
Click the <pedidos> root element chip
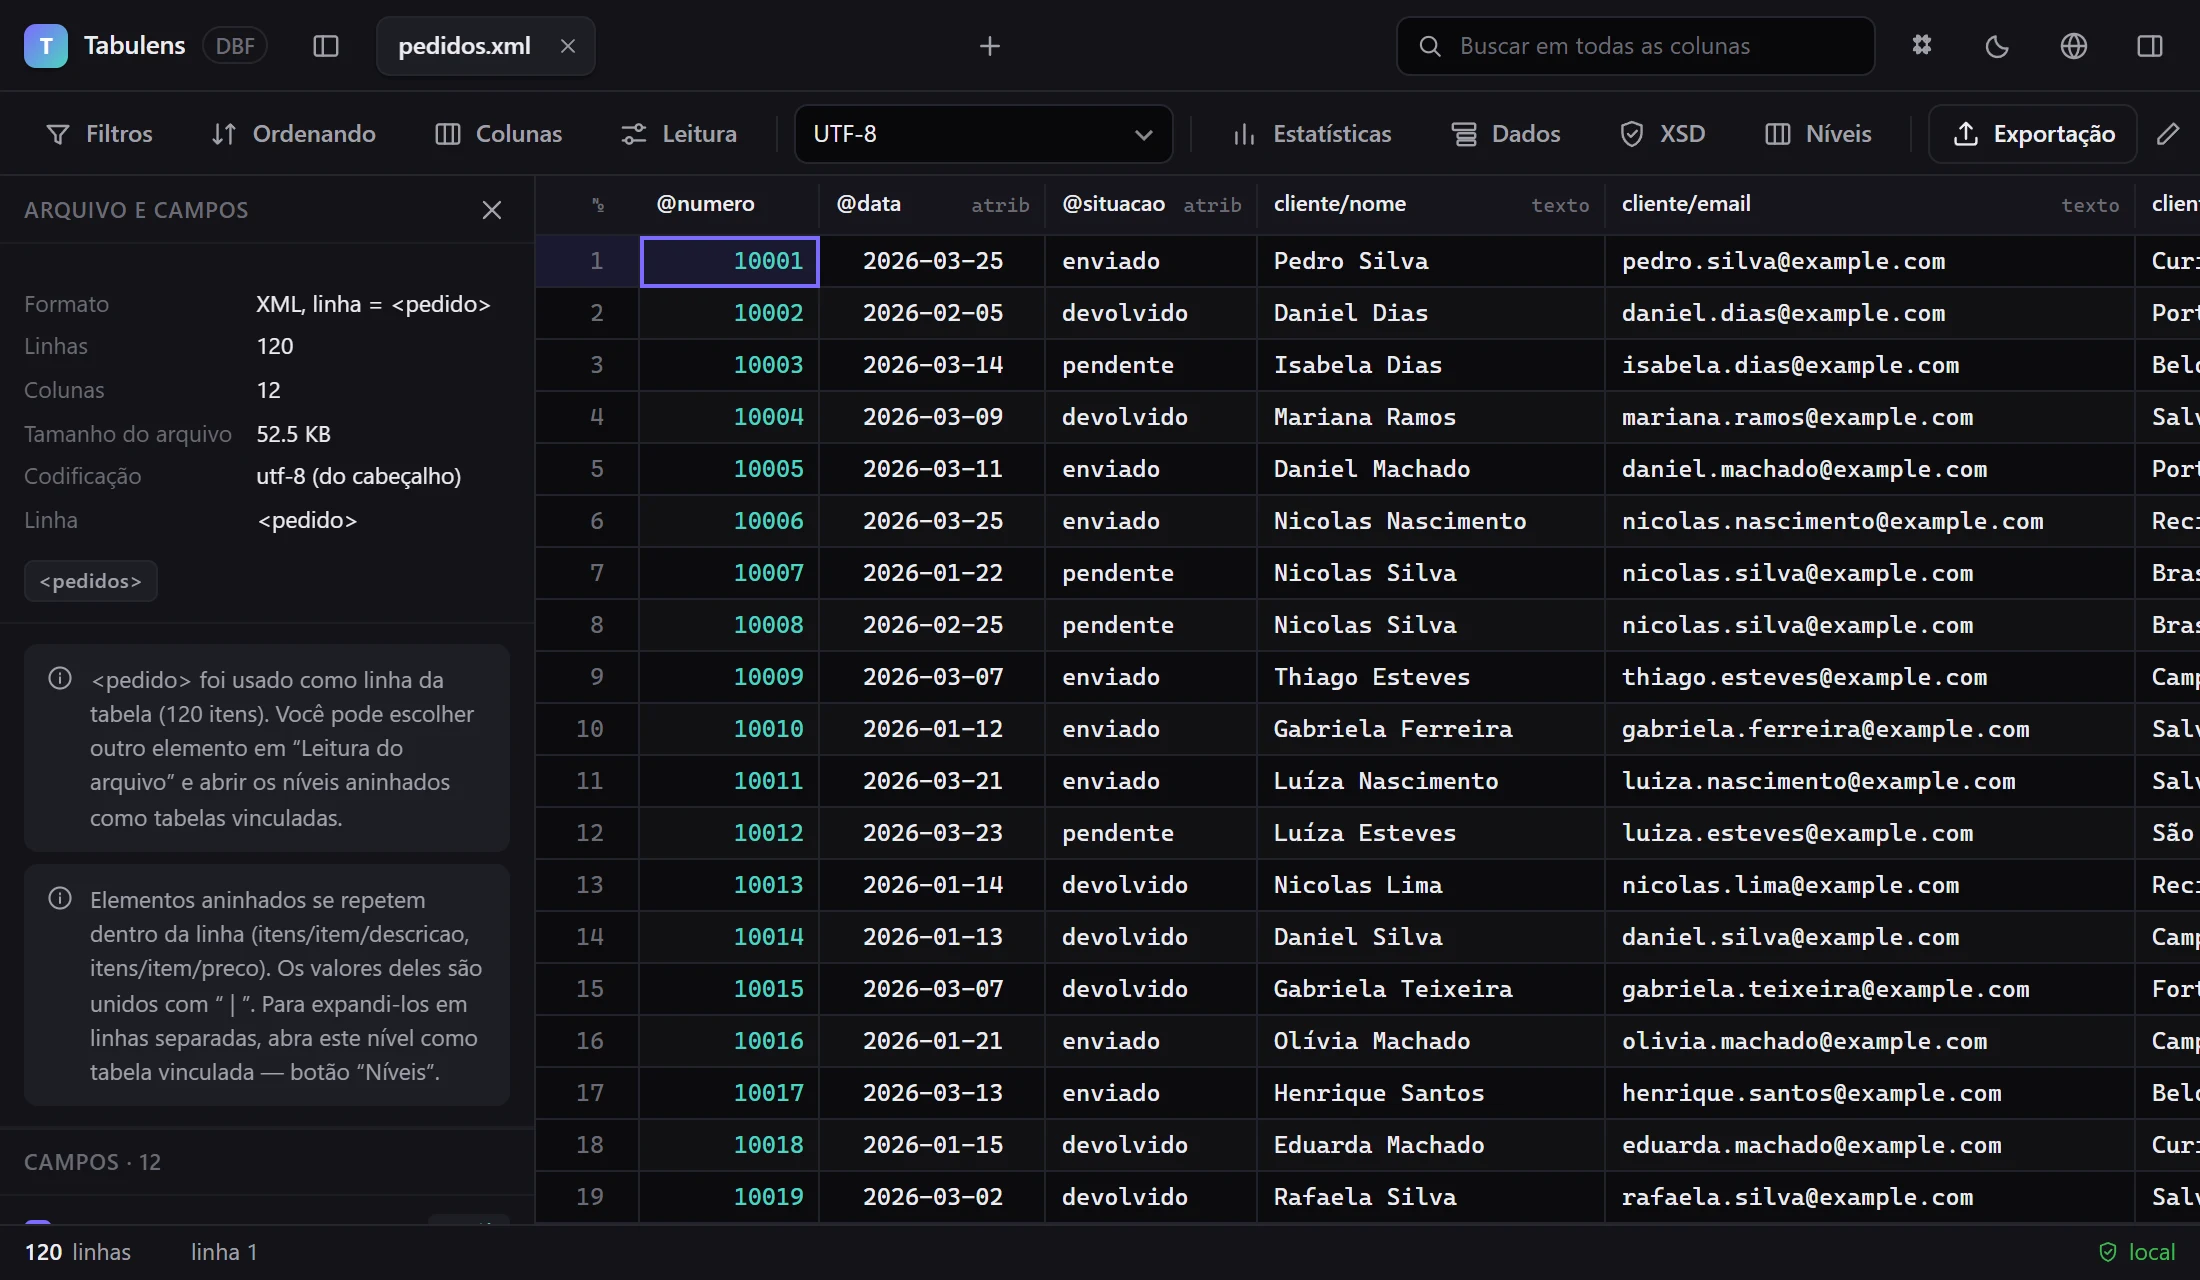coord(91,581)
